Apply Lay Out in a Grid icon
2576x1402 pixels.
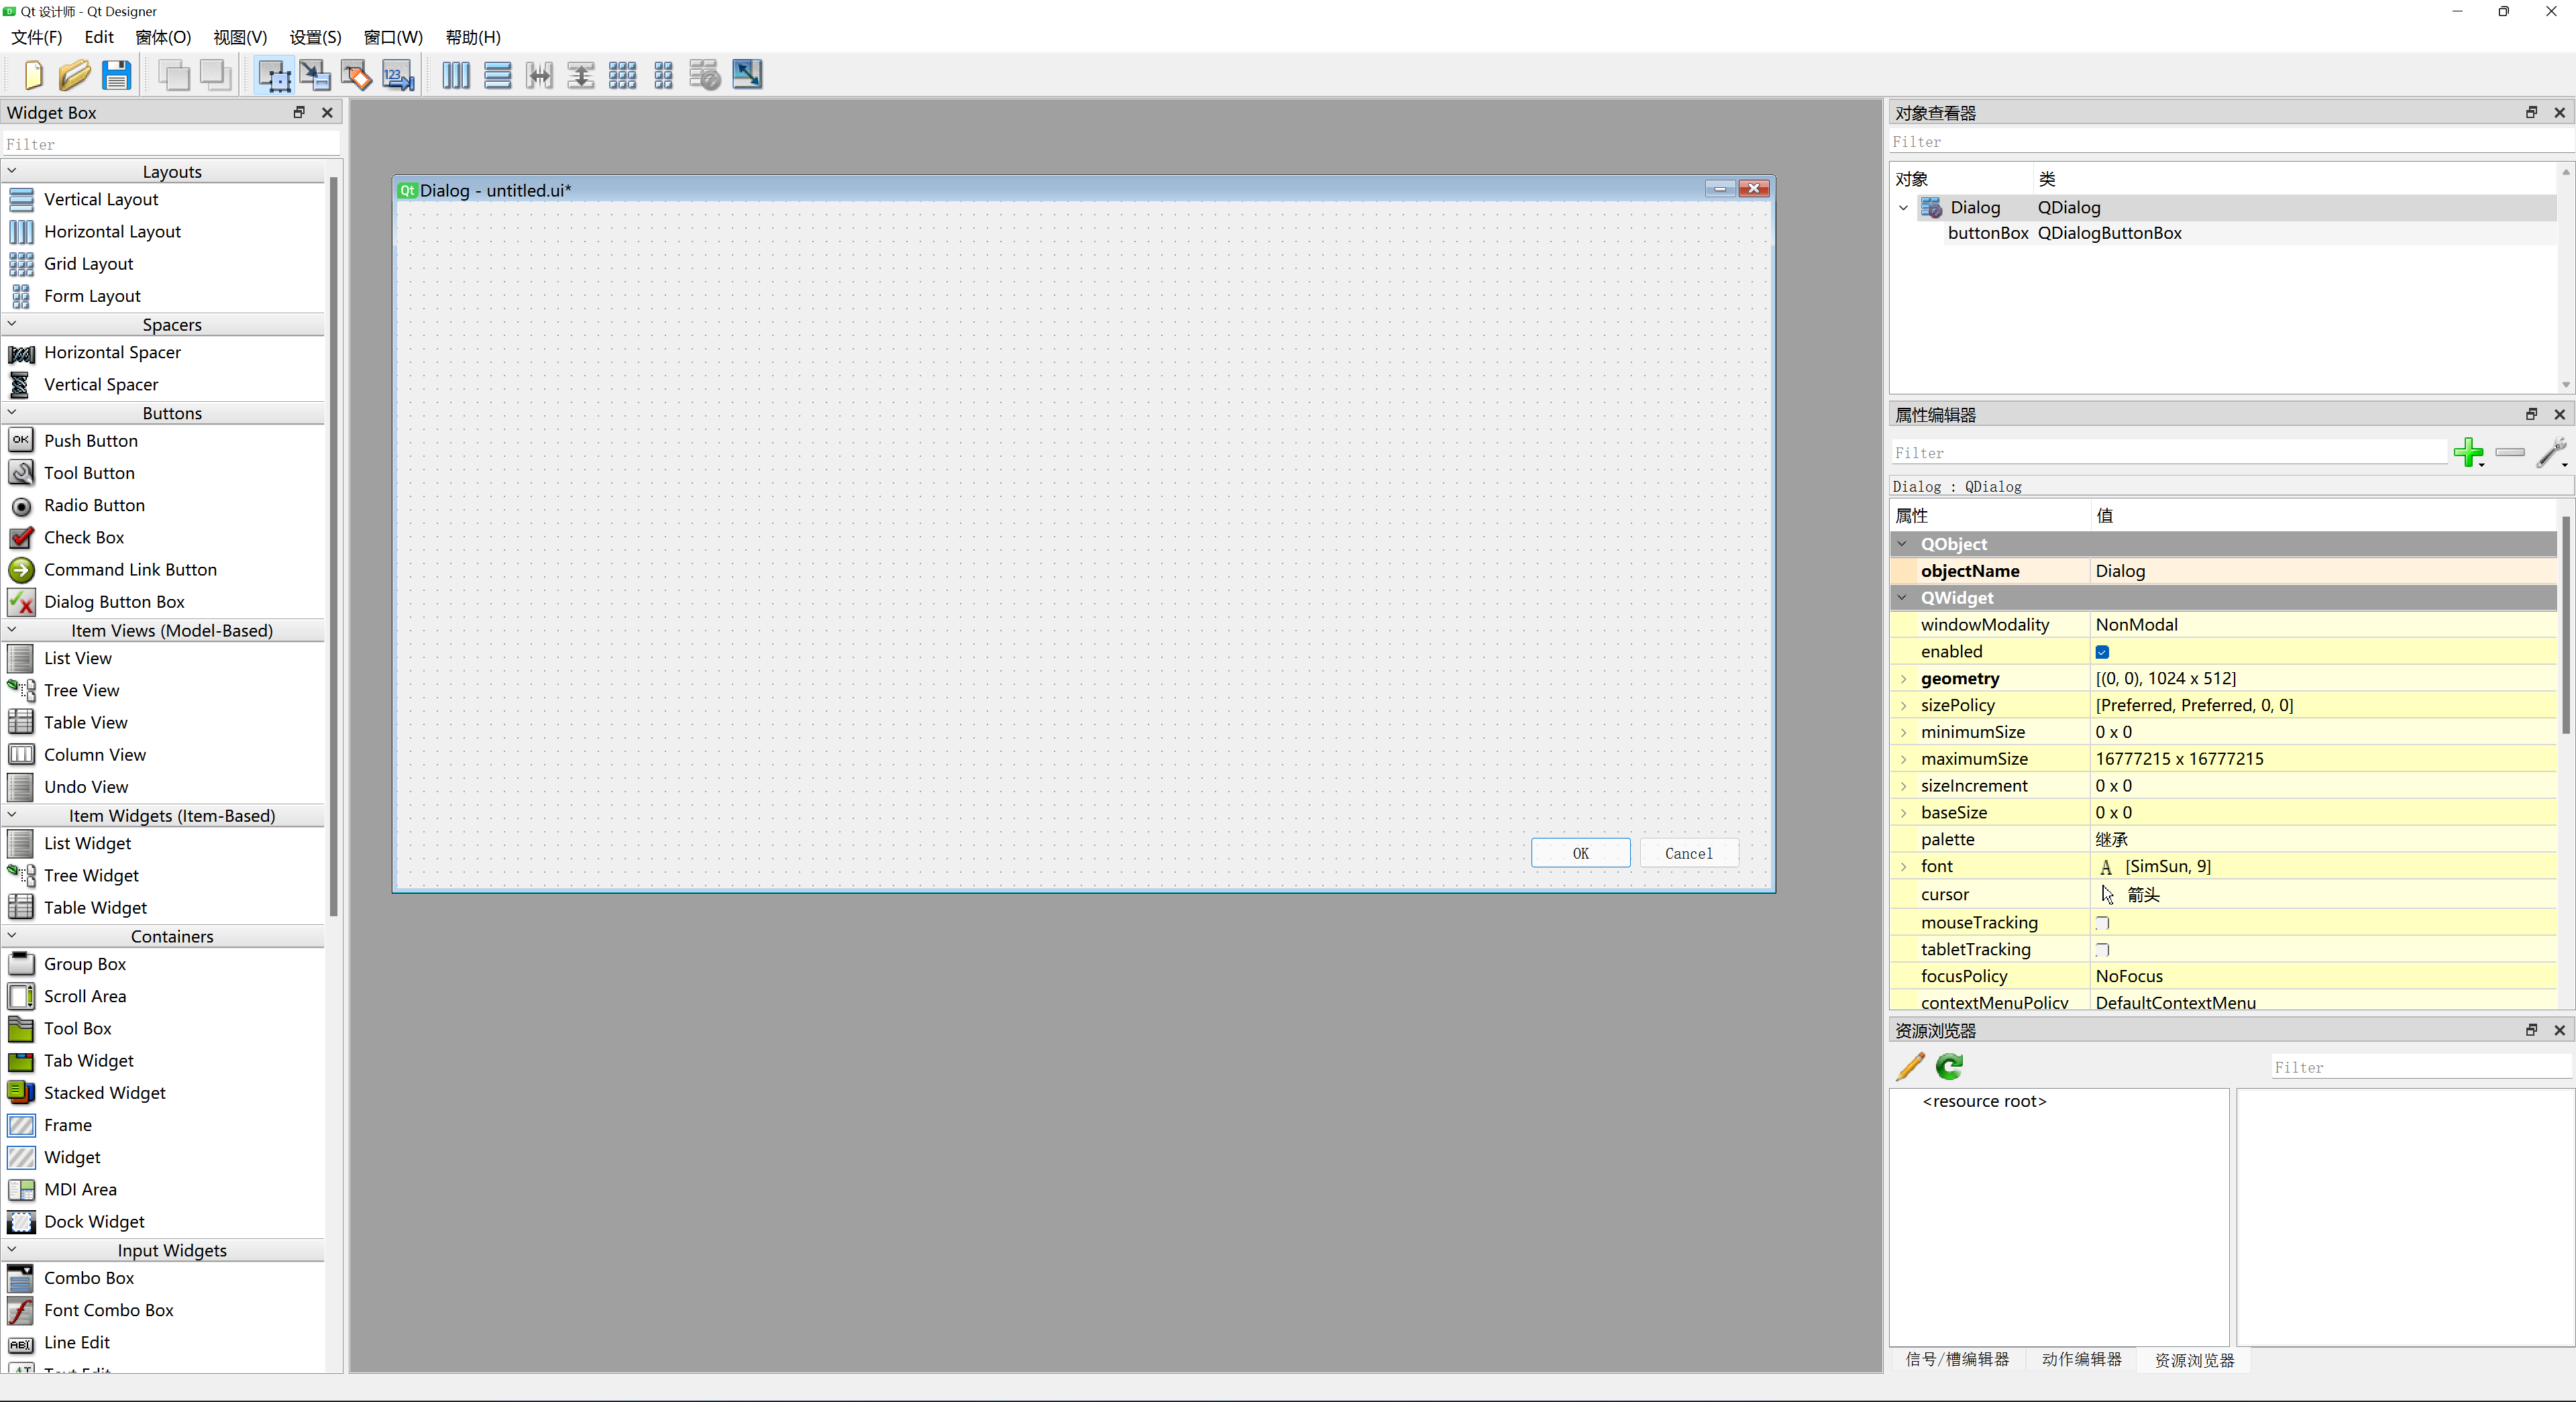click(622, 75)
